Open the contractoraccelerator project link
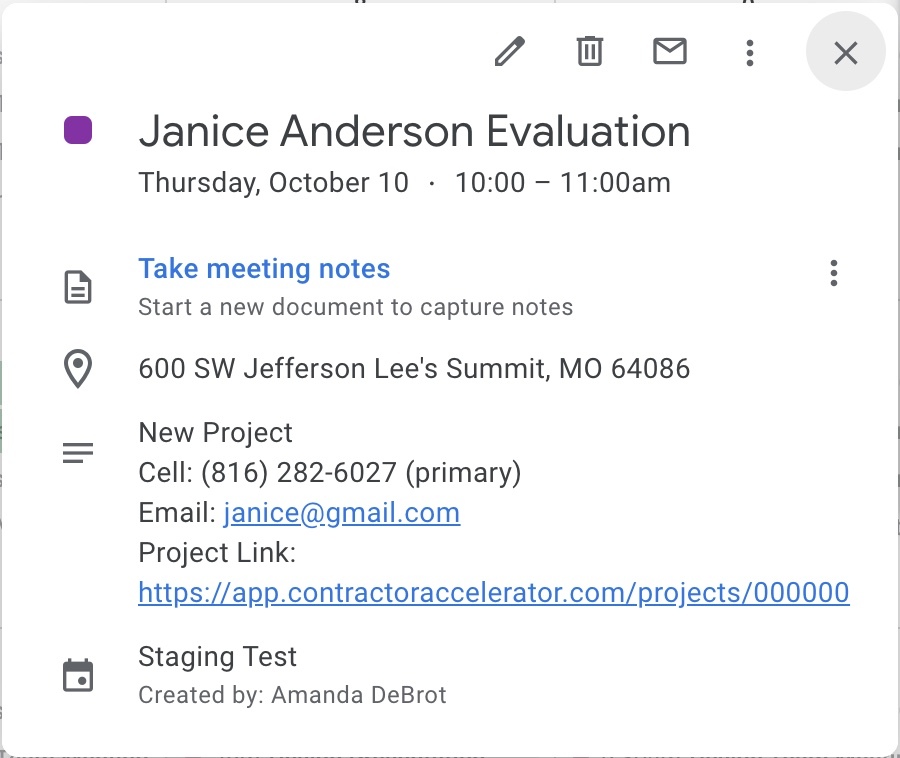This screenshot has width=900, height=758. 493,592
